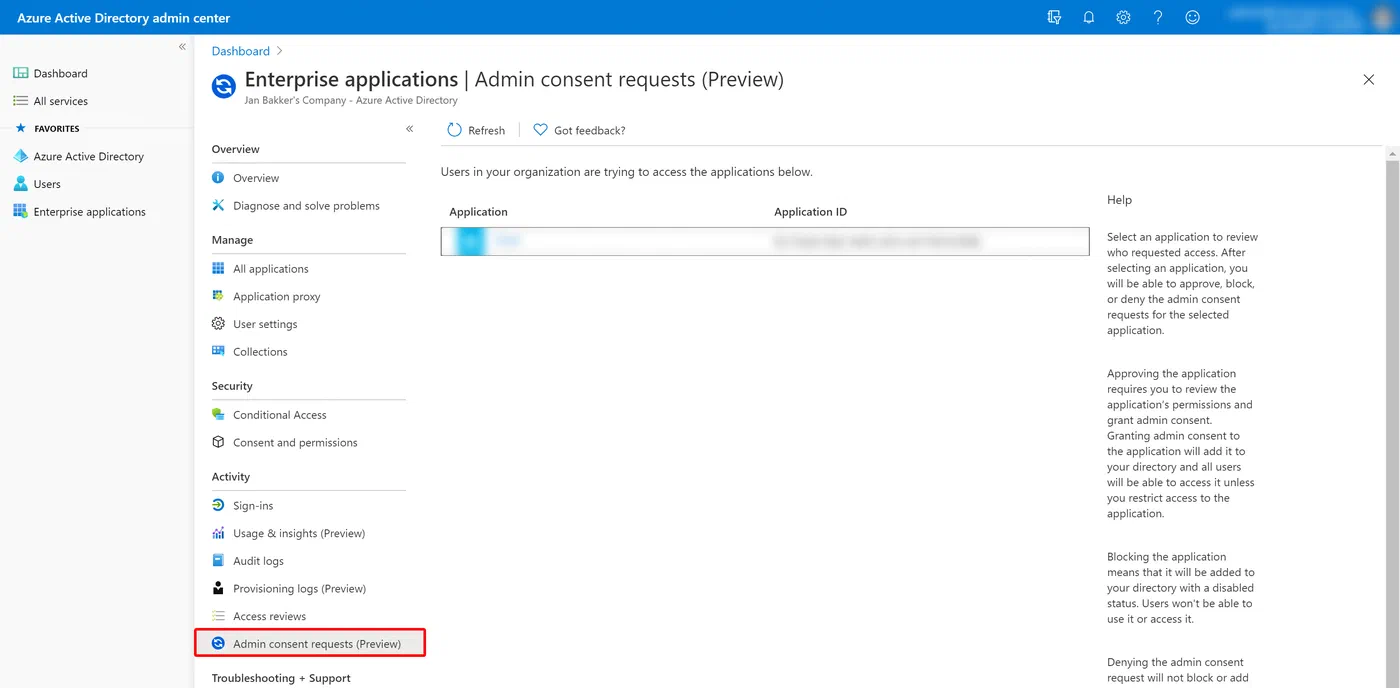Open the feedback smiley icon
This screenshot has width=1400, height=688.
(1192, 17)
